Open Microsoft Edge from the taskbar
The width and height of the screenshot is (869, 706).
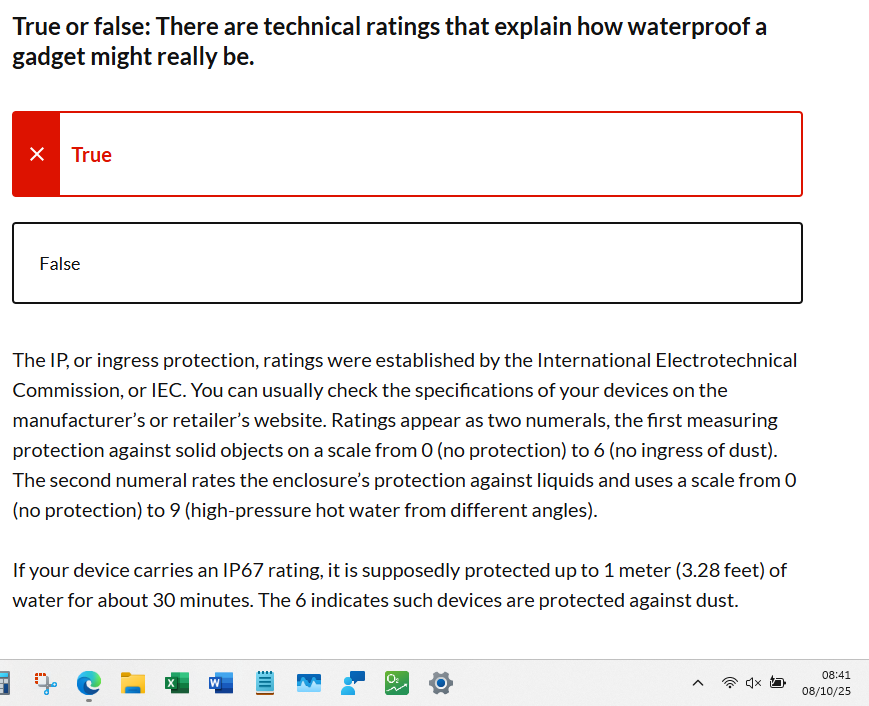point(89,683)
